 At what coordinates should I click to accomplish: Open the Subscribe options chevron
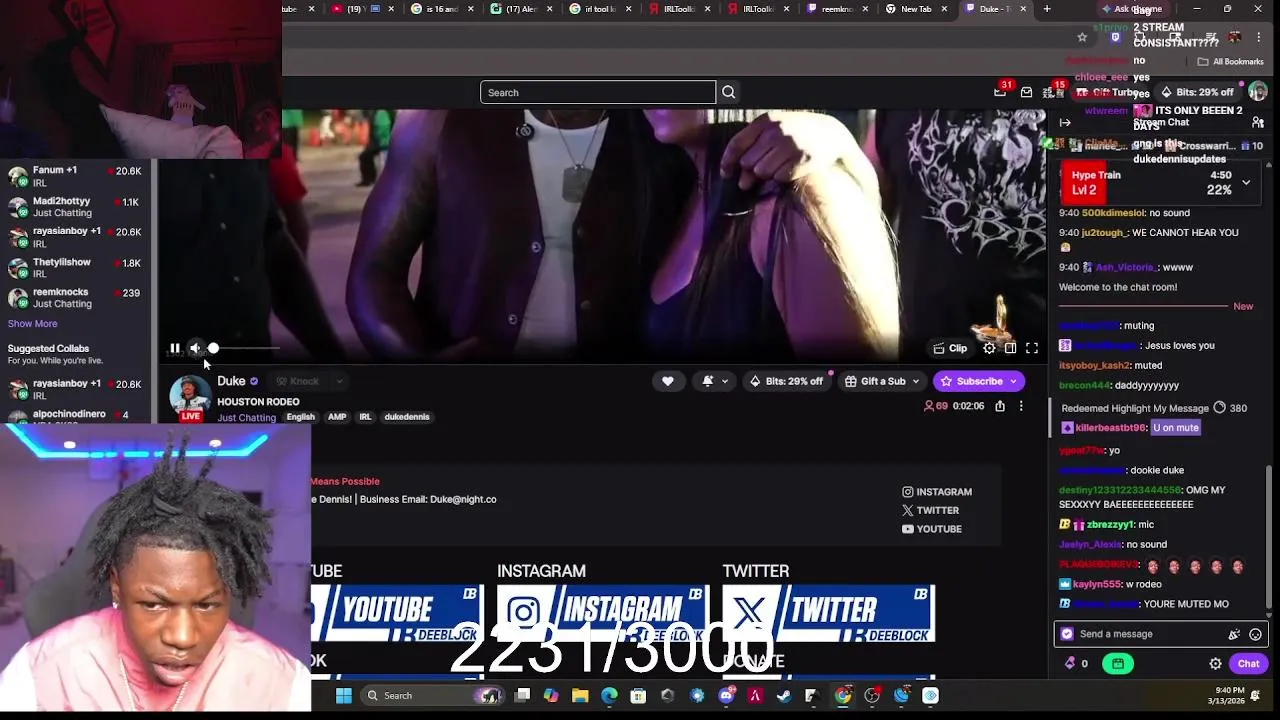(x=1014, y=381)
